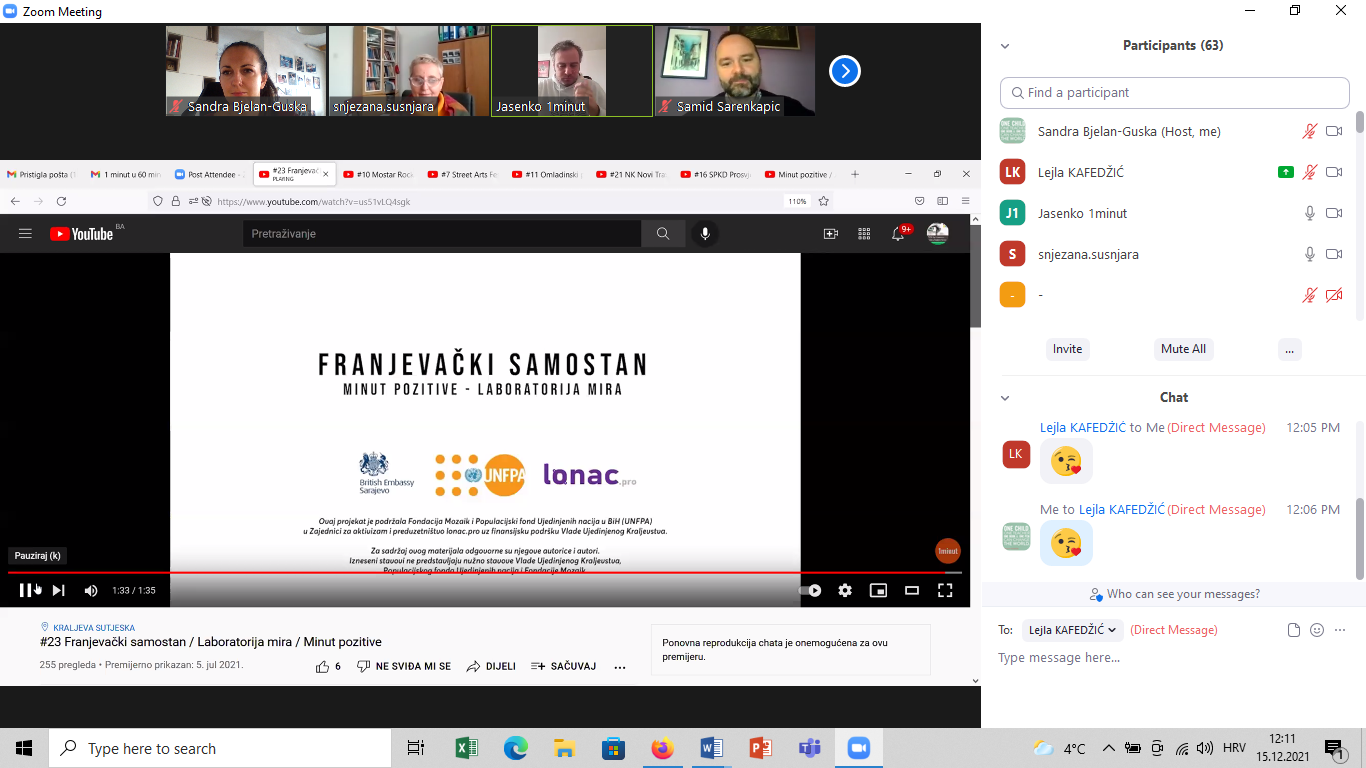
Task: Open the chat more options ellipsis
Action: click(x=1340, y=630)
